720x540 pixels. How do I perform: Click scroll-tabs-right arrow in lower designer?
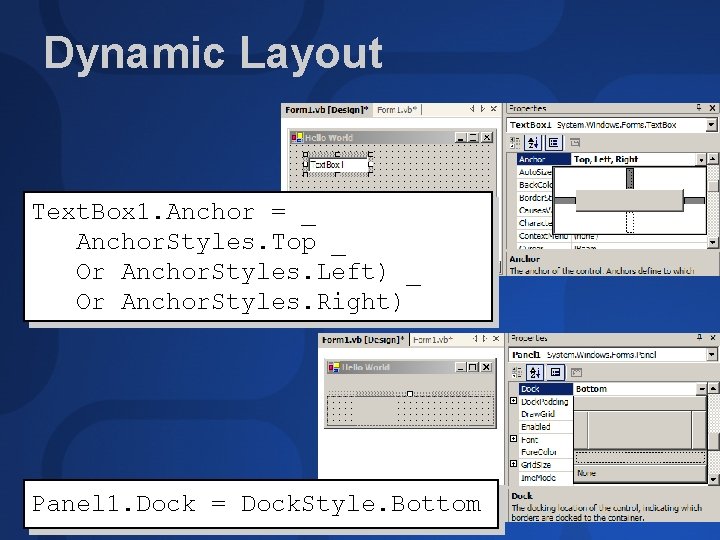(485, 338)
